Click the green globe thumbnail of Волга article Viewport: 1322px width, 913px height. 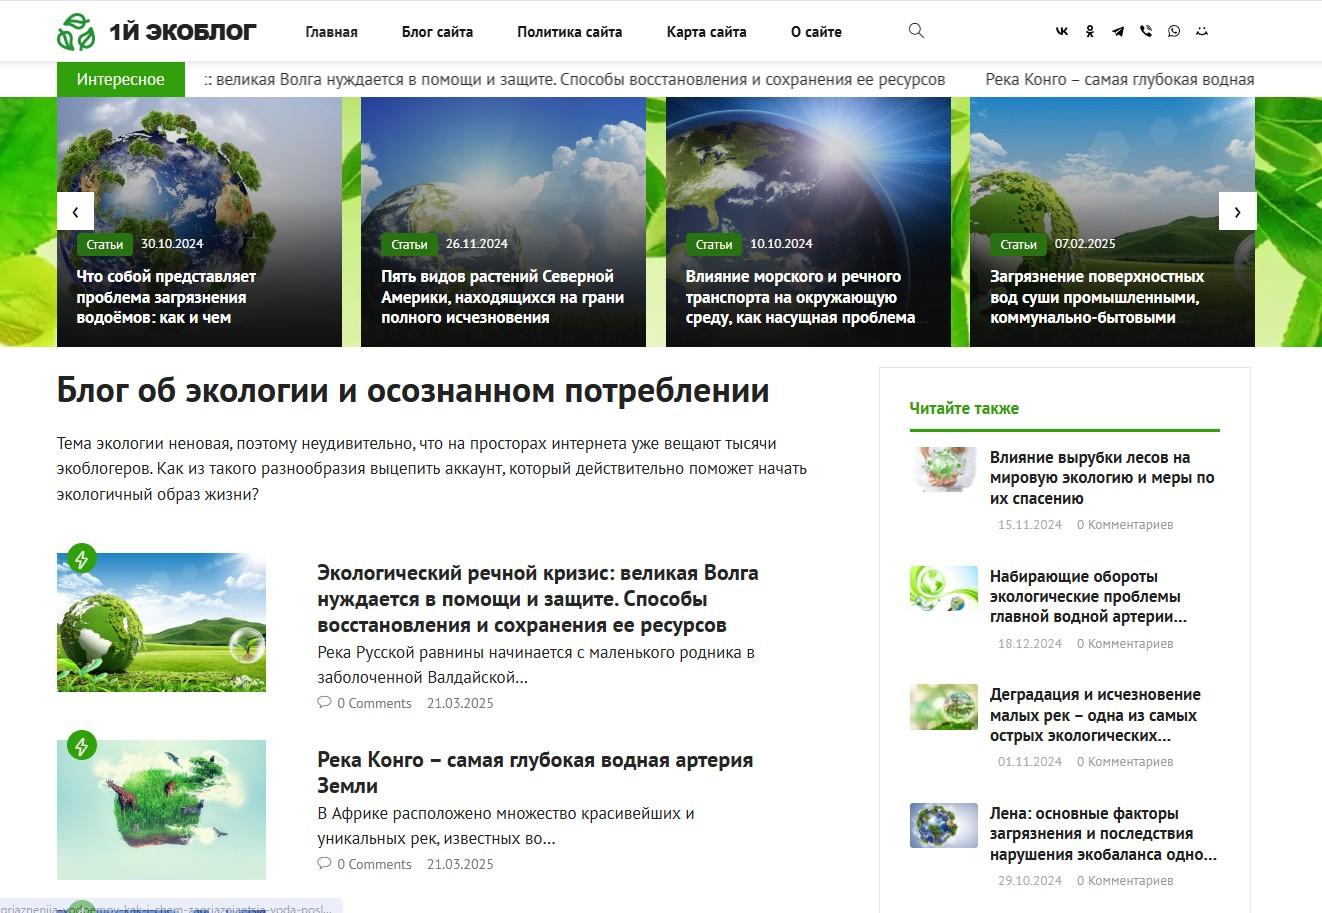161,622
